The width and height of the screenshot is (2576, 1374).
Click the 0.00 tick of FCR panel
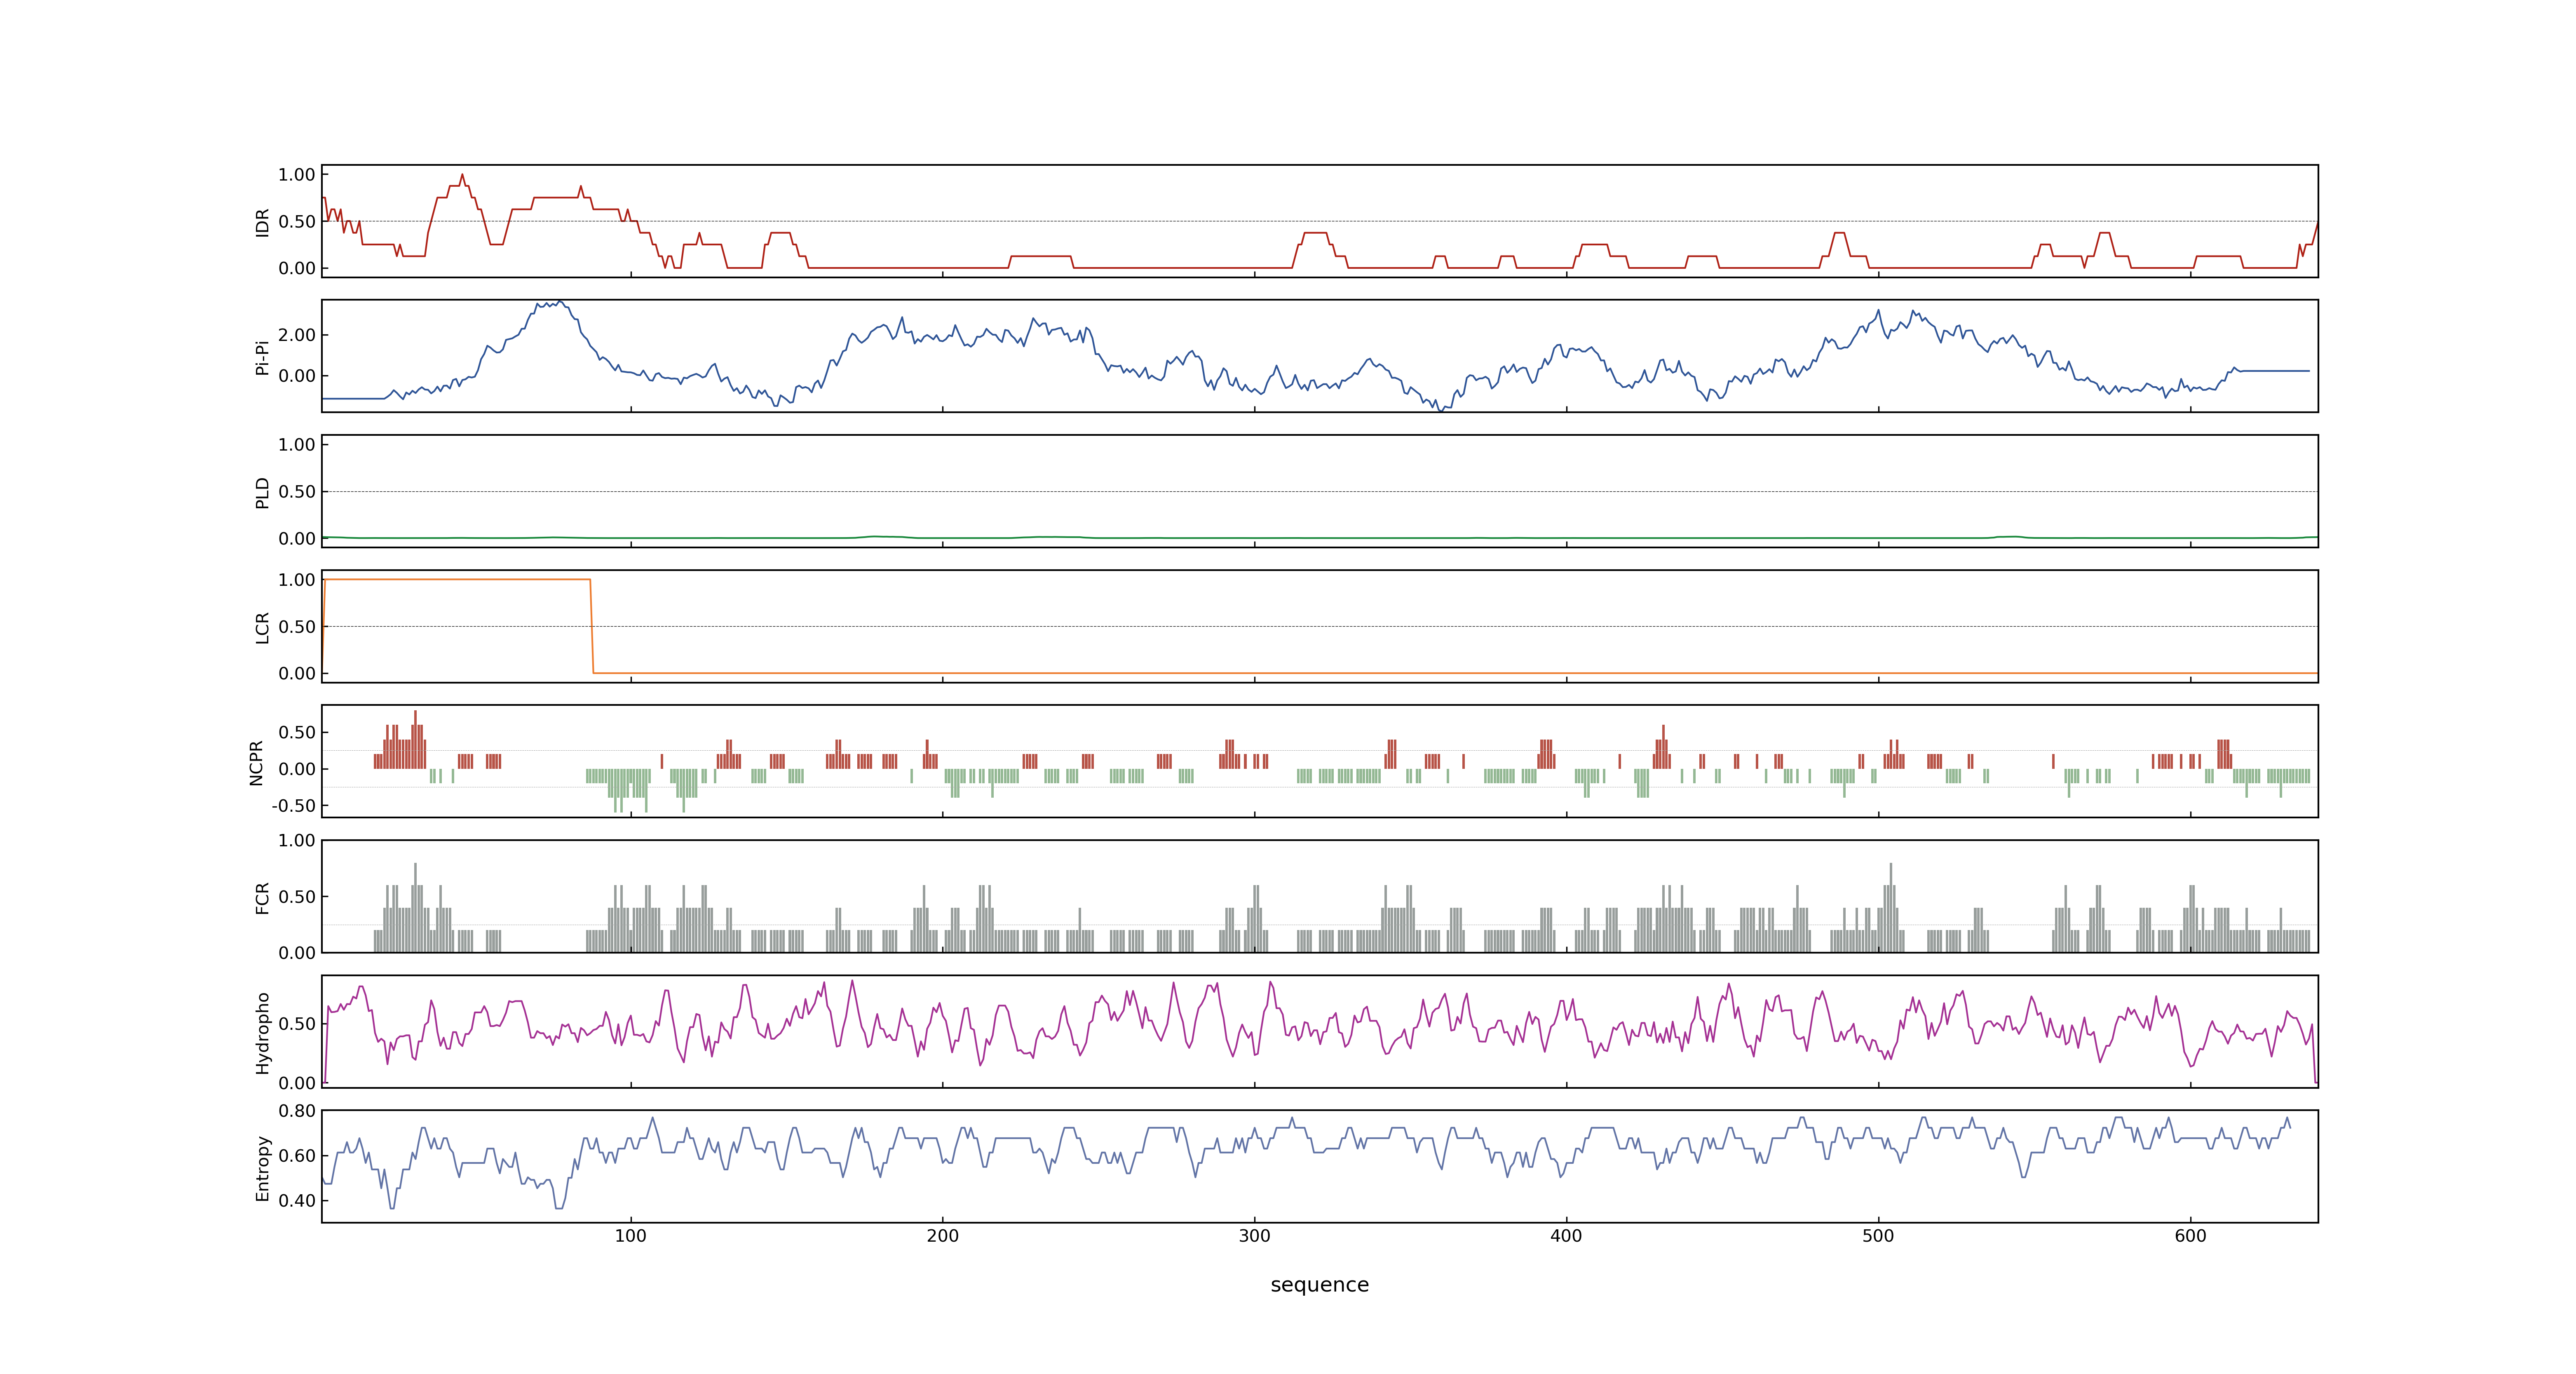(297, 953)
